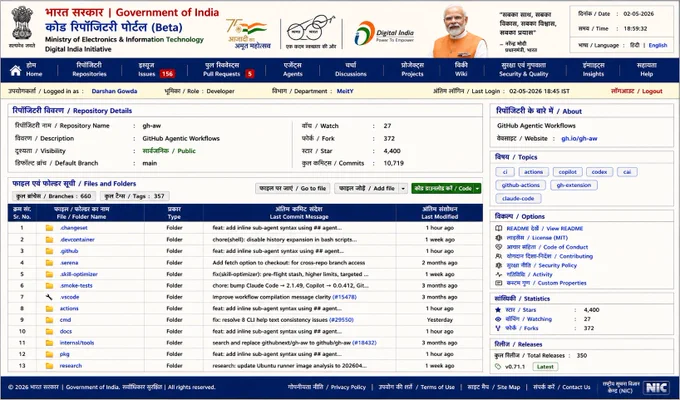Click the eye icon beside Watching
The image size is (680, 400).
(498, 319)
